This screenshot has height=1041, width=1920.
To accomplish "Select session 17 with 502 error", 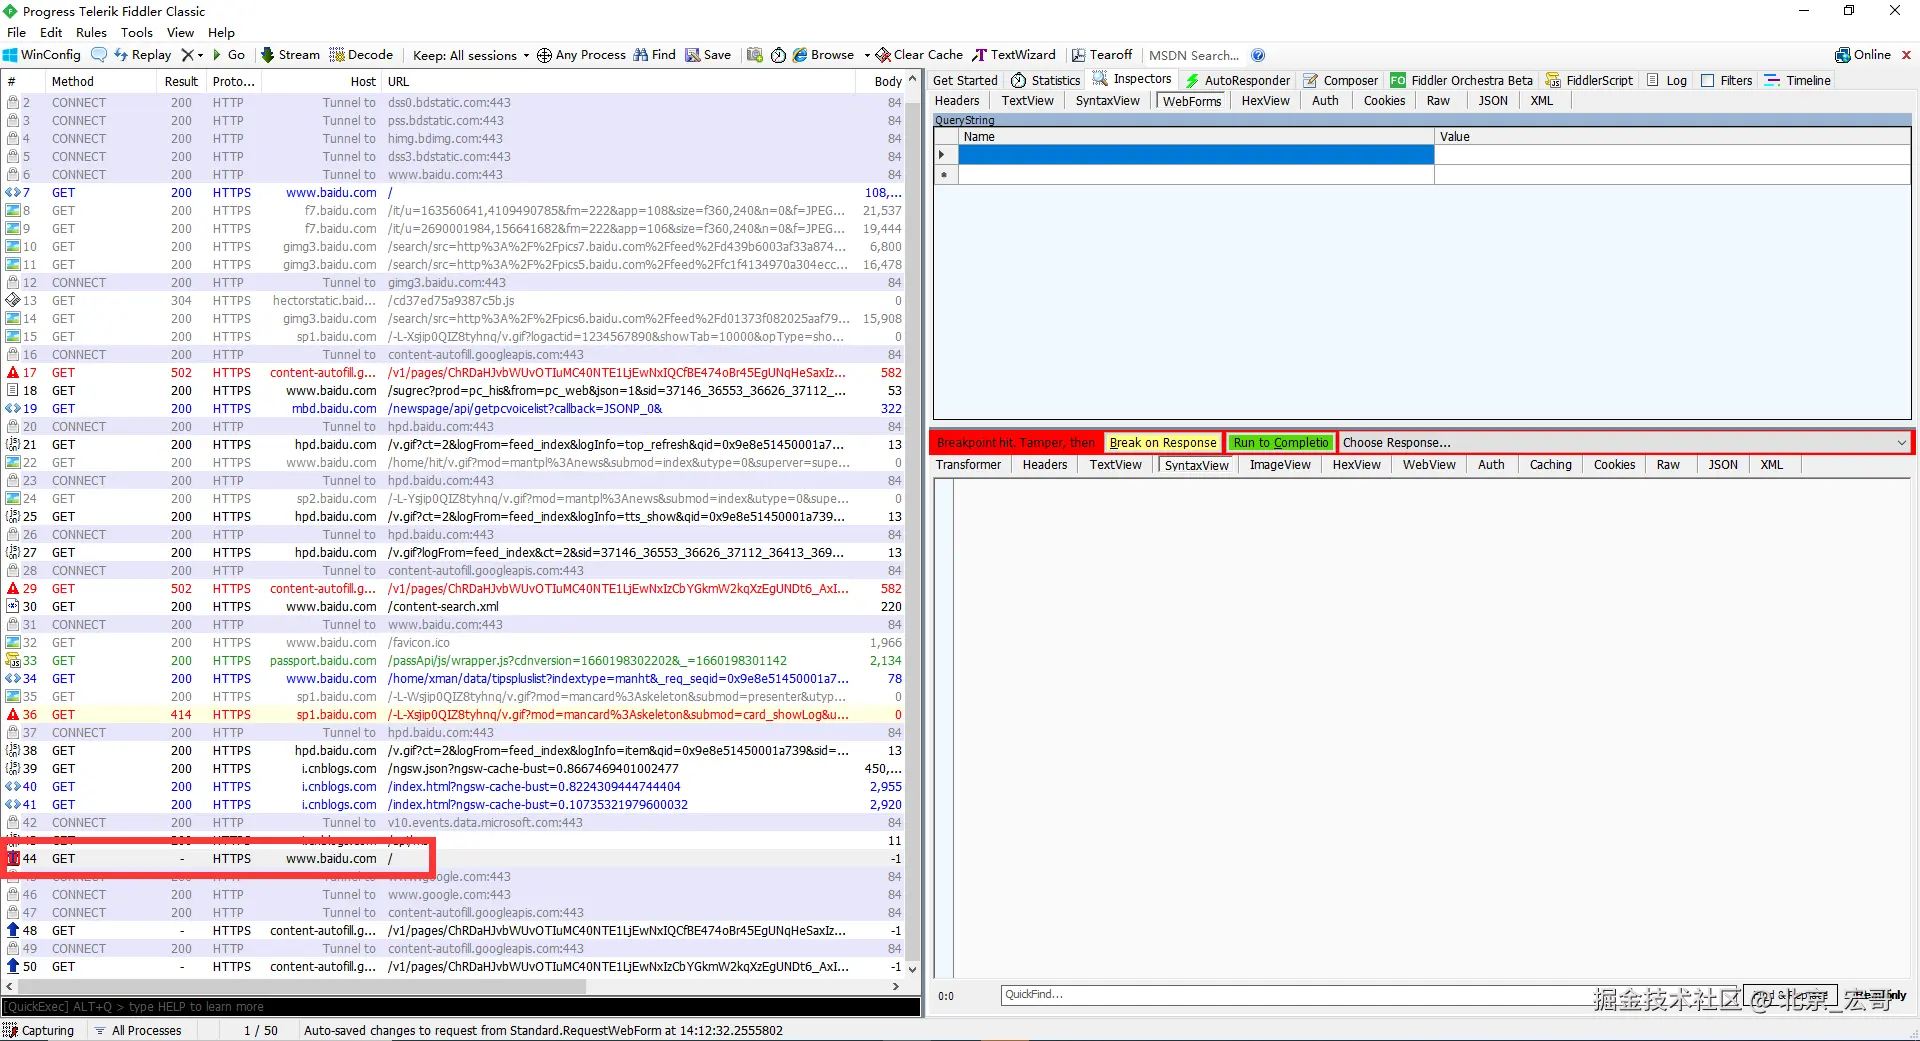I will [x=454, y=373].
